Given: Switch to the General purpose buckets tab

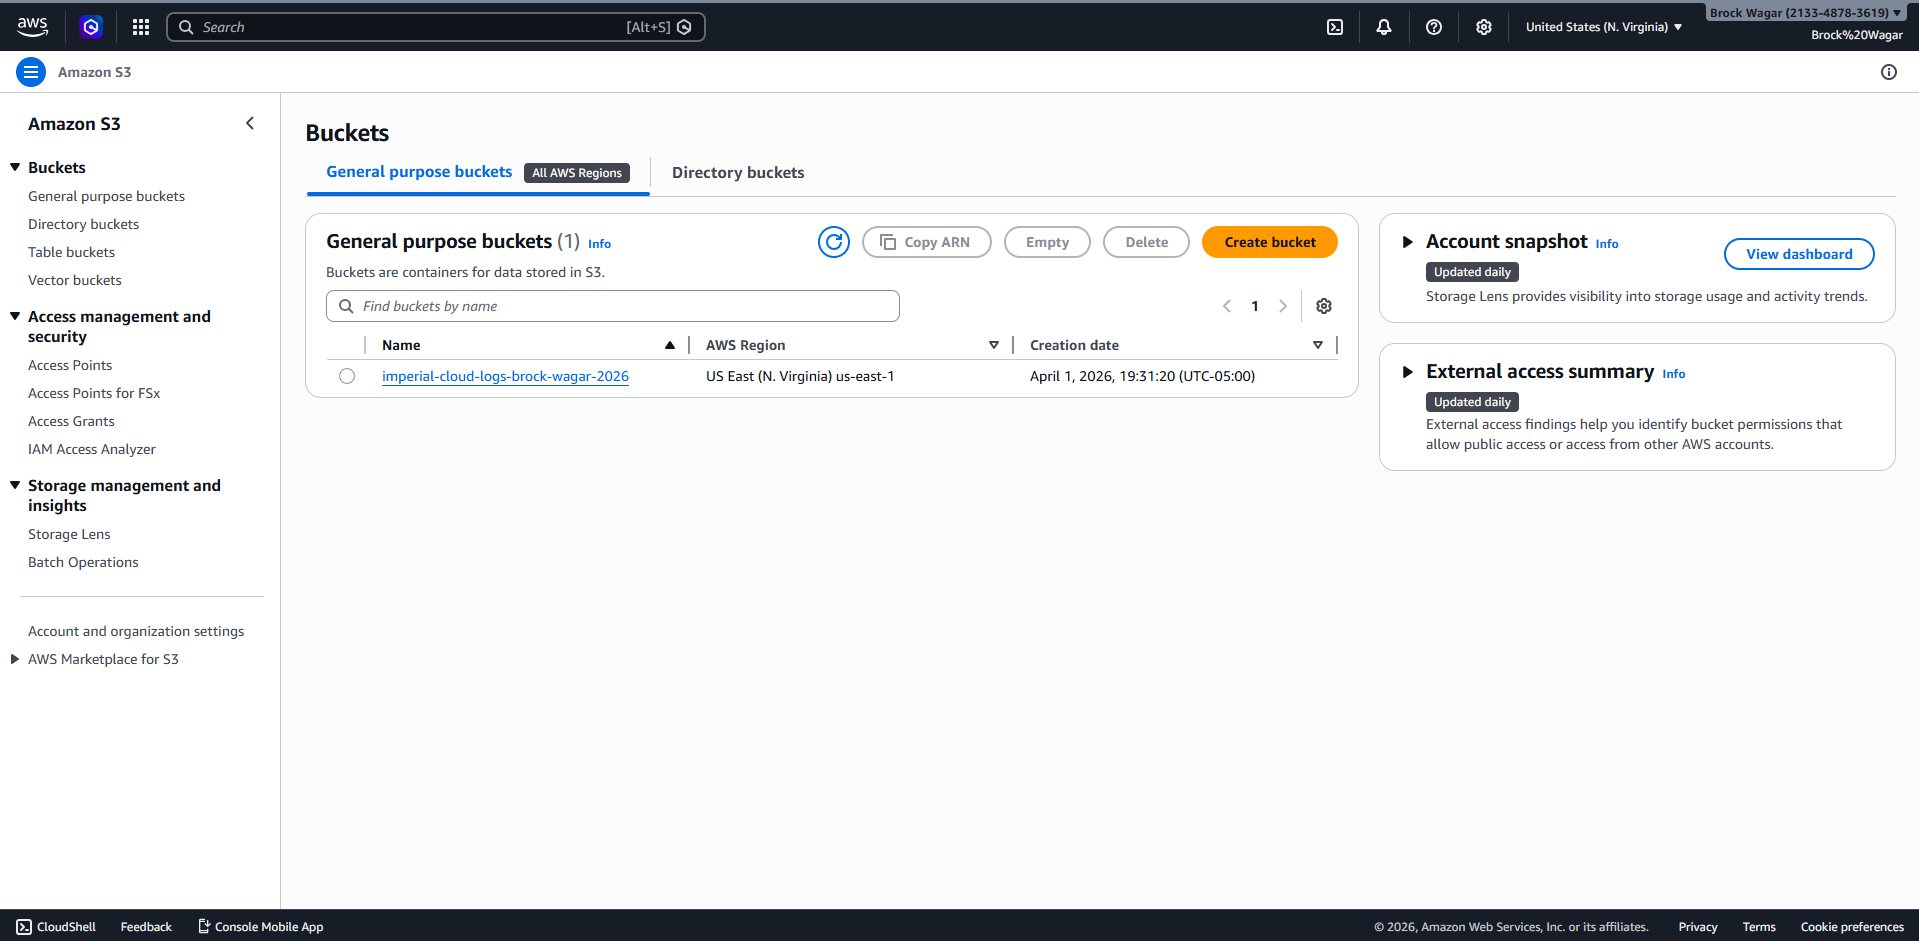Looking at the screenshot, I should 419,172.
